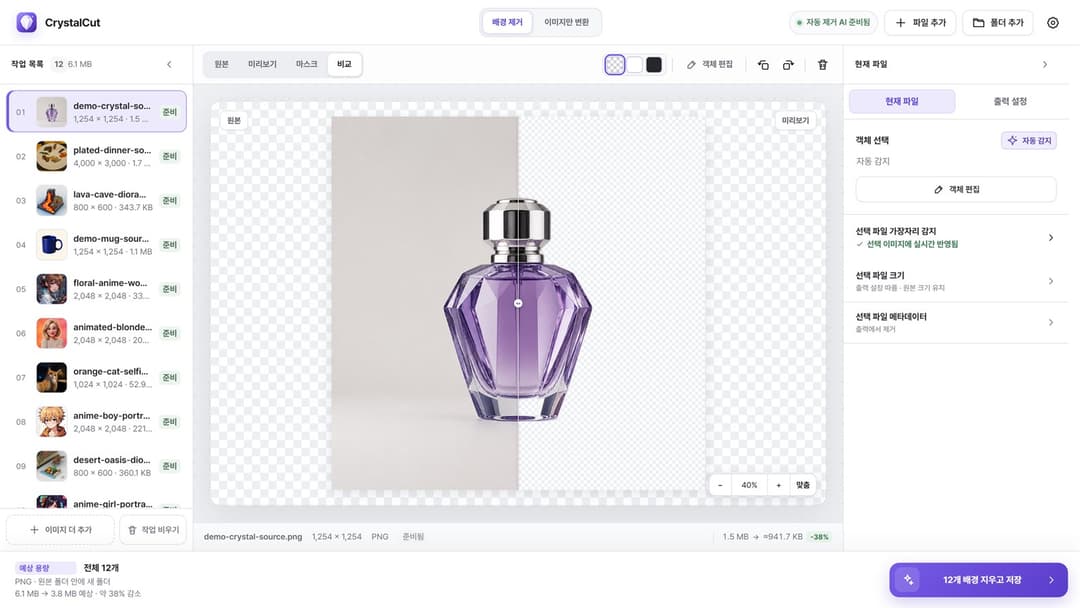Image resolution: width=1080 pixels, height=608 pixels.
Task: Zoom in with plus button
Action: [778, 485]
